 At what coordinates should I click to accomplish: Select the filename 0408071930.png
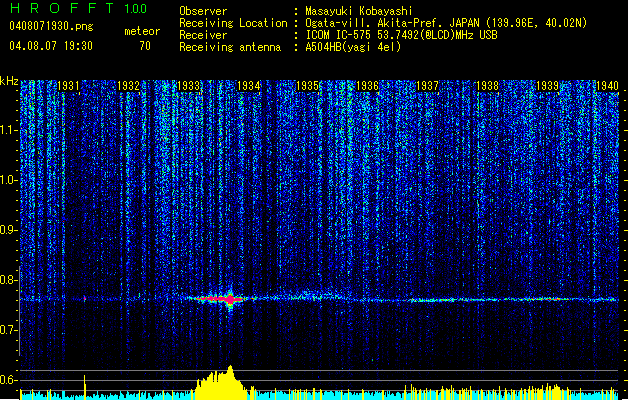51,26
